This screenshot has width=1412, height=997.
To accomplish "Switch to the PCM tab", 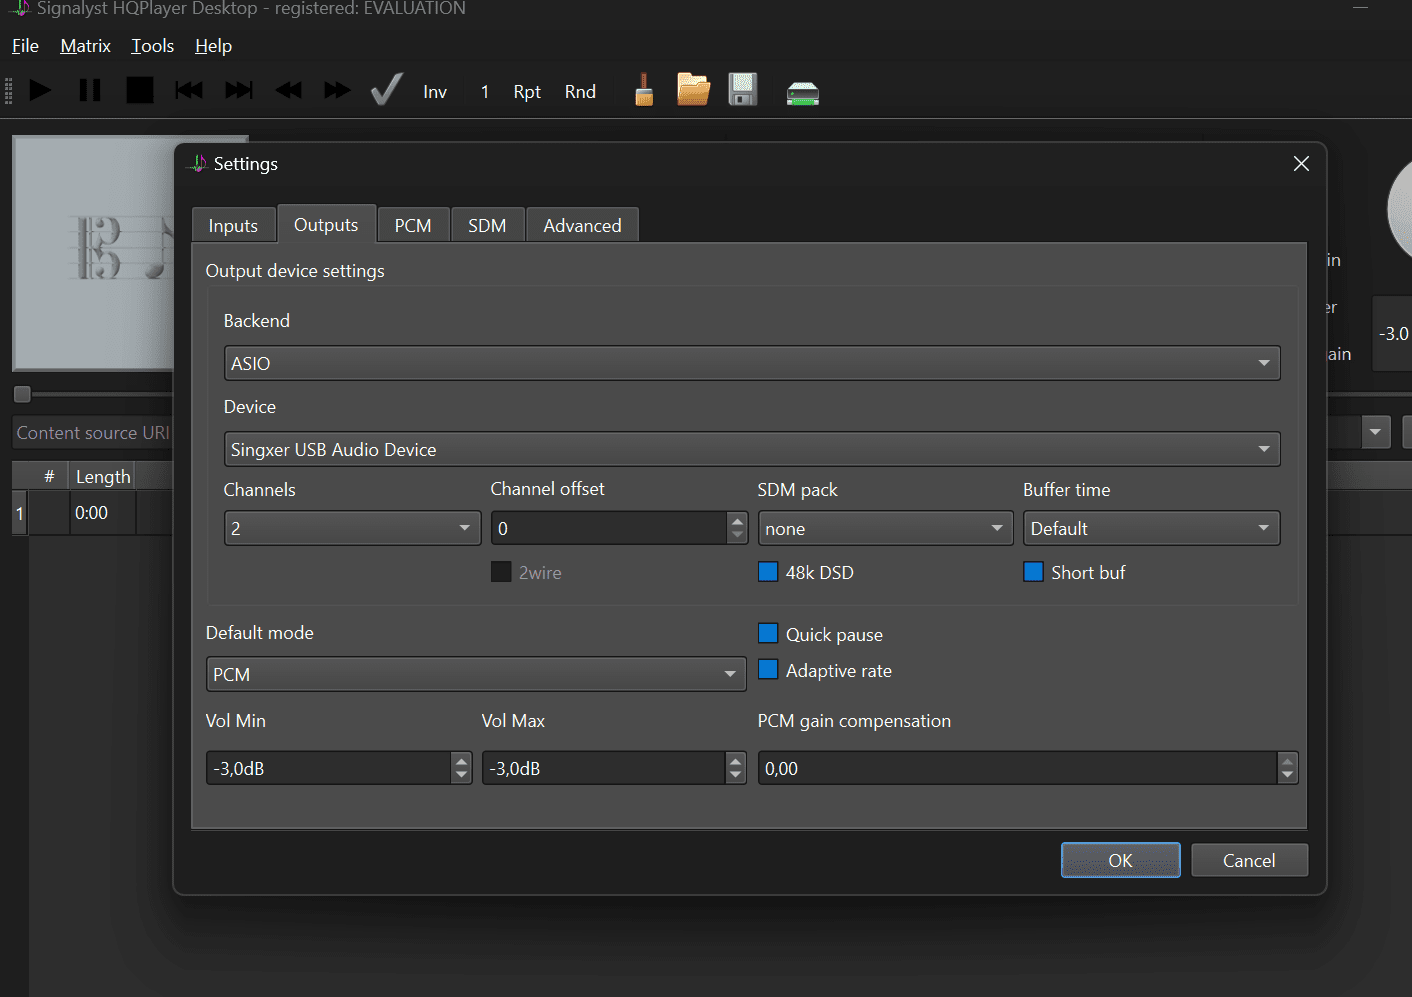I will pos(413,226).
